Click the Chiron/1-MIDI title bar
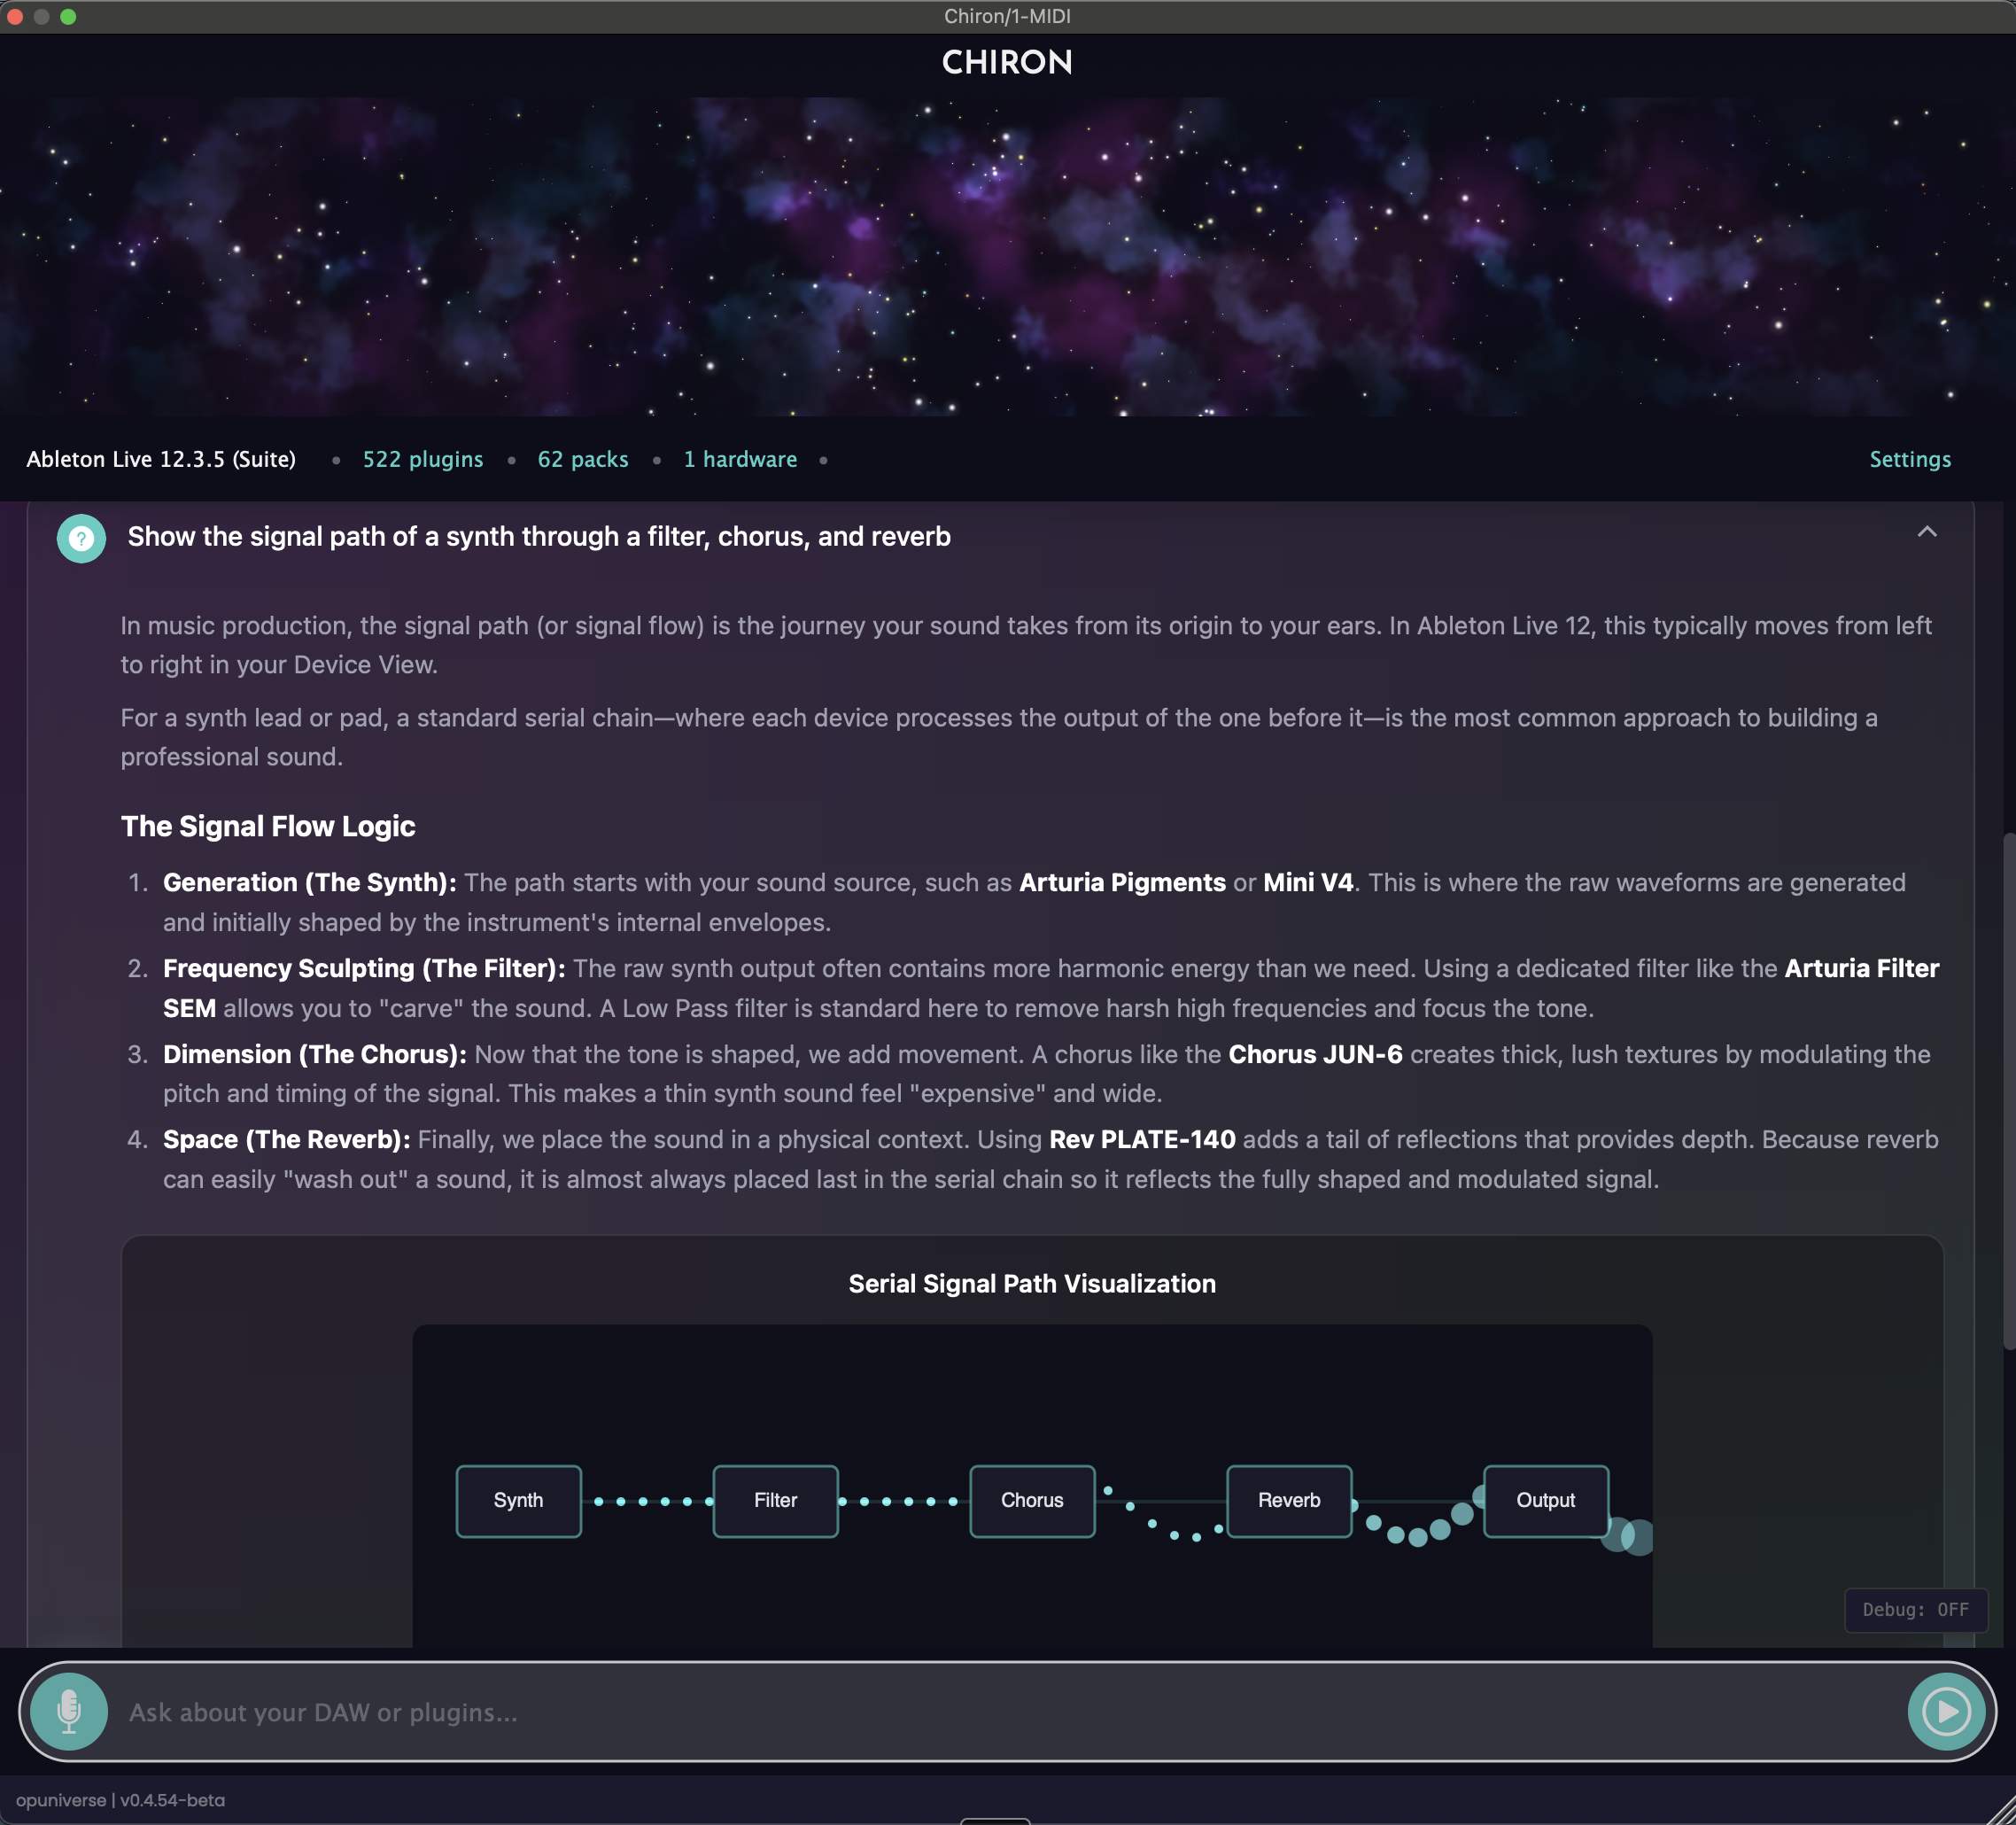Screen dimensions: 2016x1825 point(1007,16)
